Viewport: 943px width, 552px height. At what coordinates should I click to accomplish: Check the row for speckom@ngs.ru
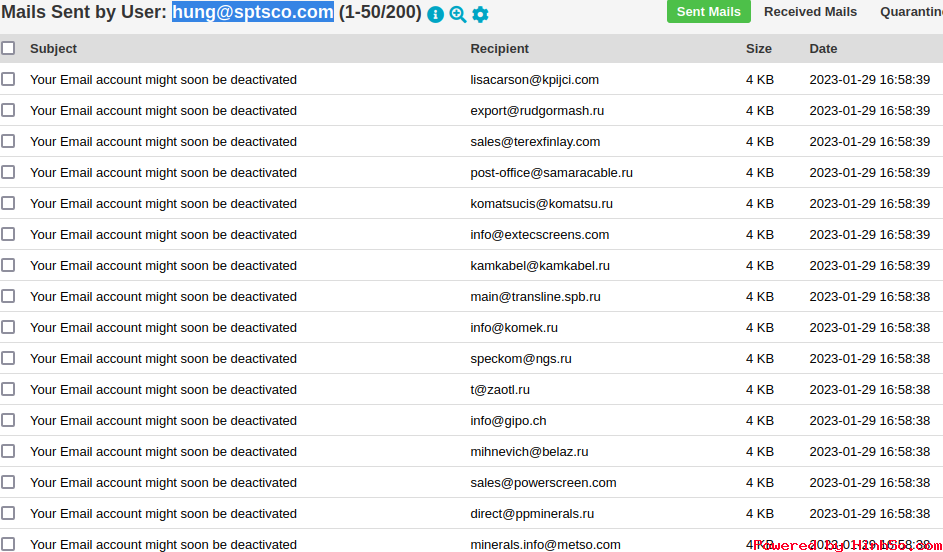pyautogui.click(x=8, y=358)
